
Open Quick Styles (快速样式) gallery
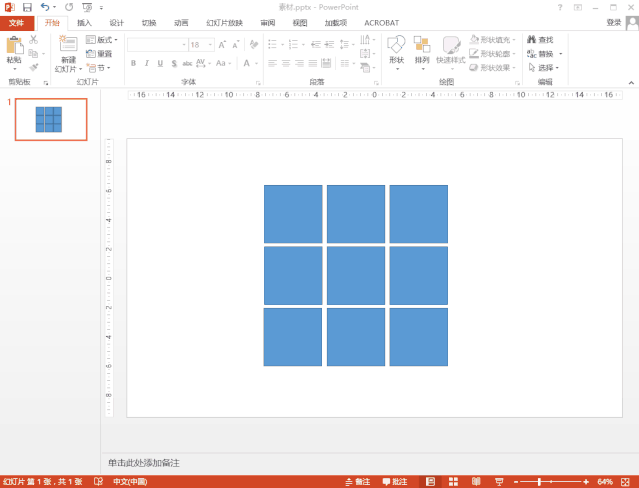pos(451,53)
